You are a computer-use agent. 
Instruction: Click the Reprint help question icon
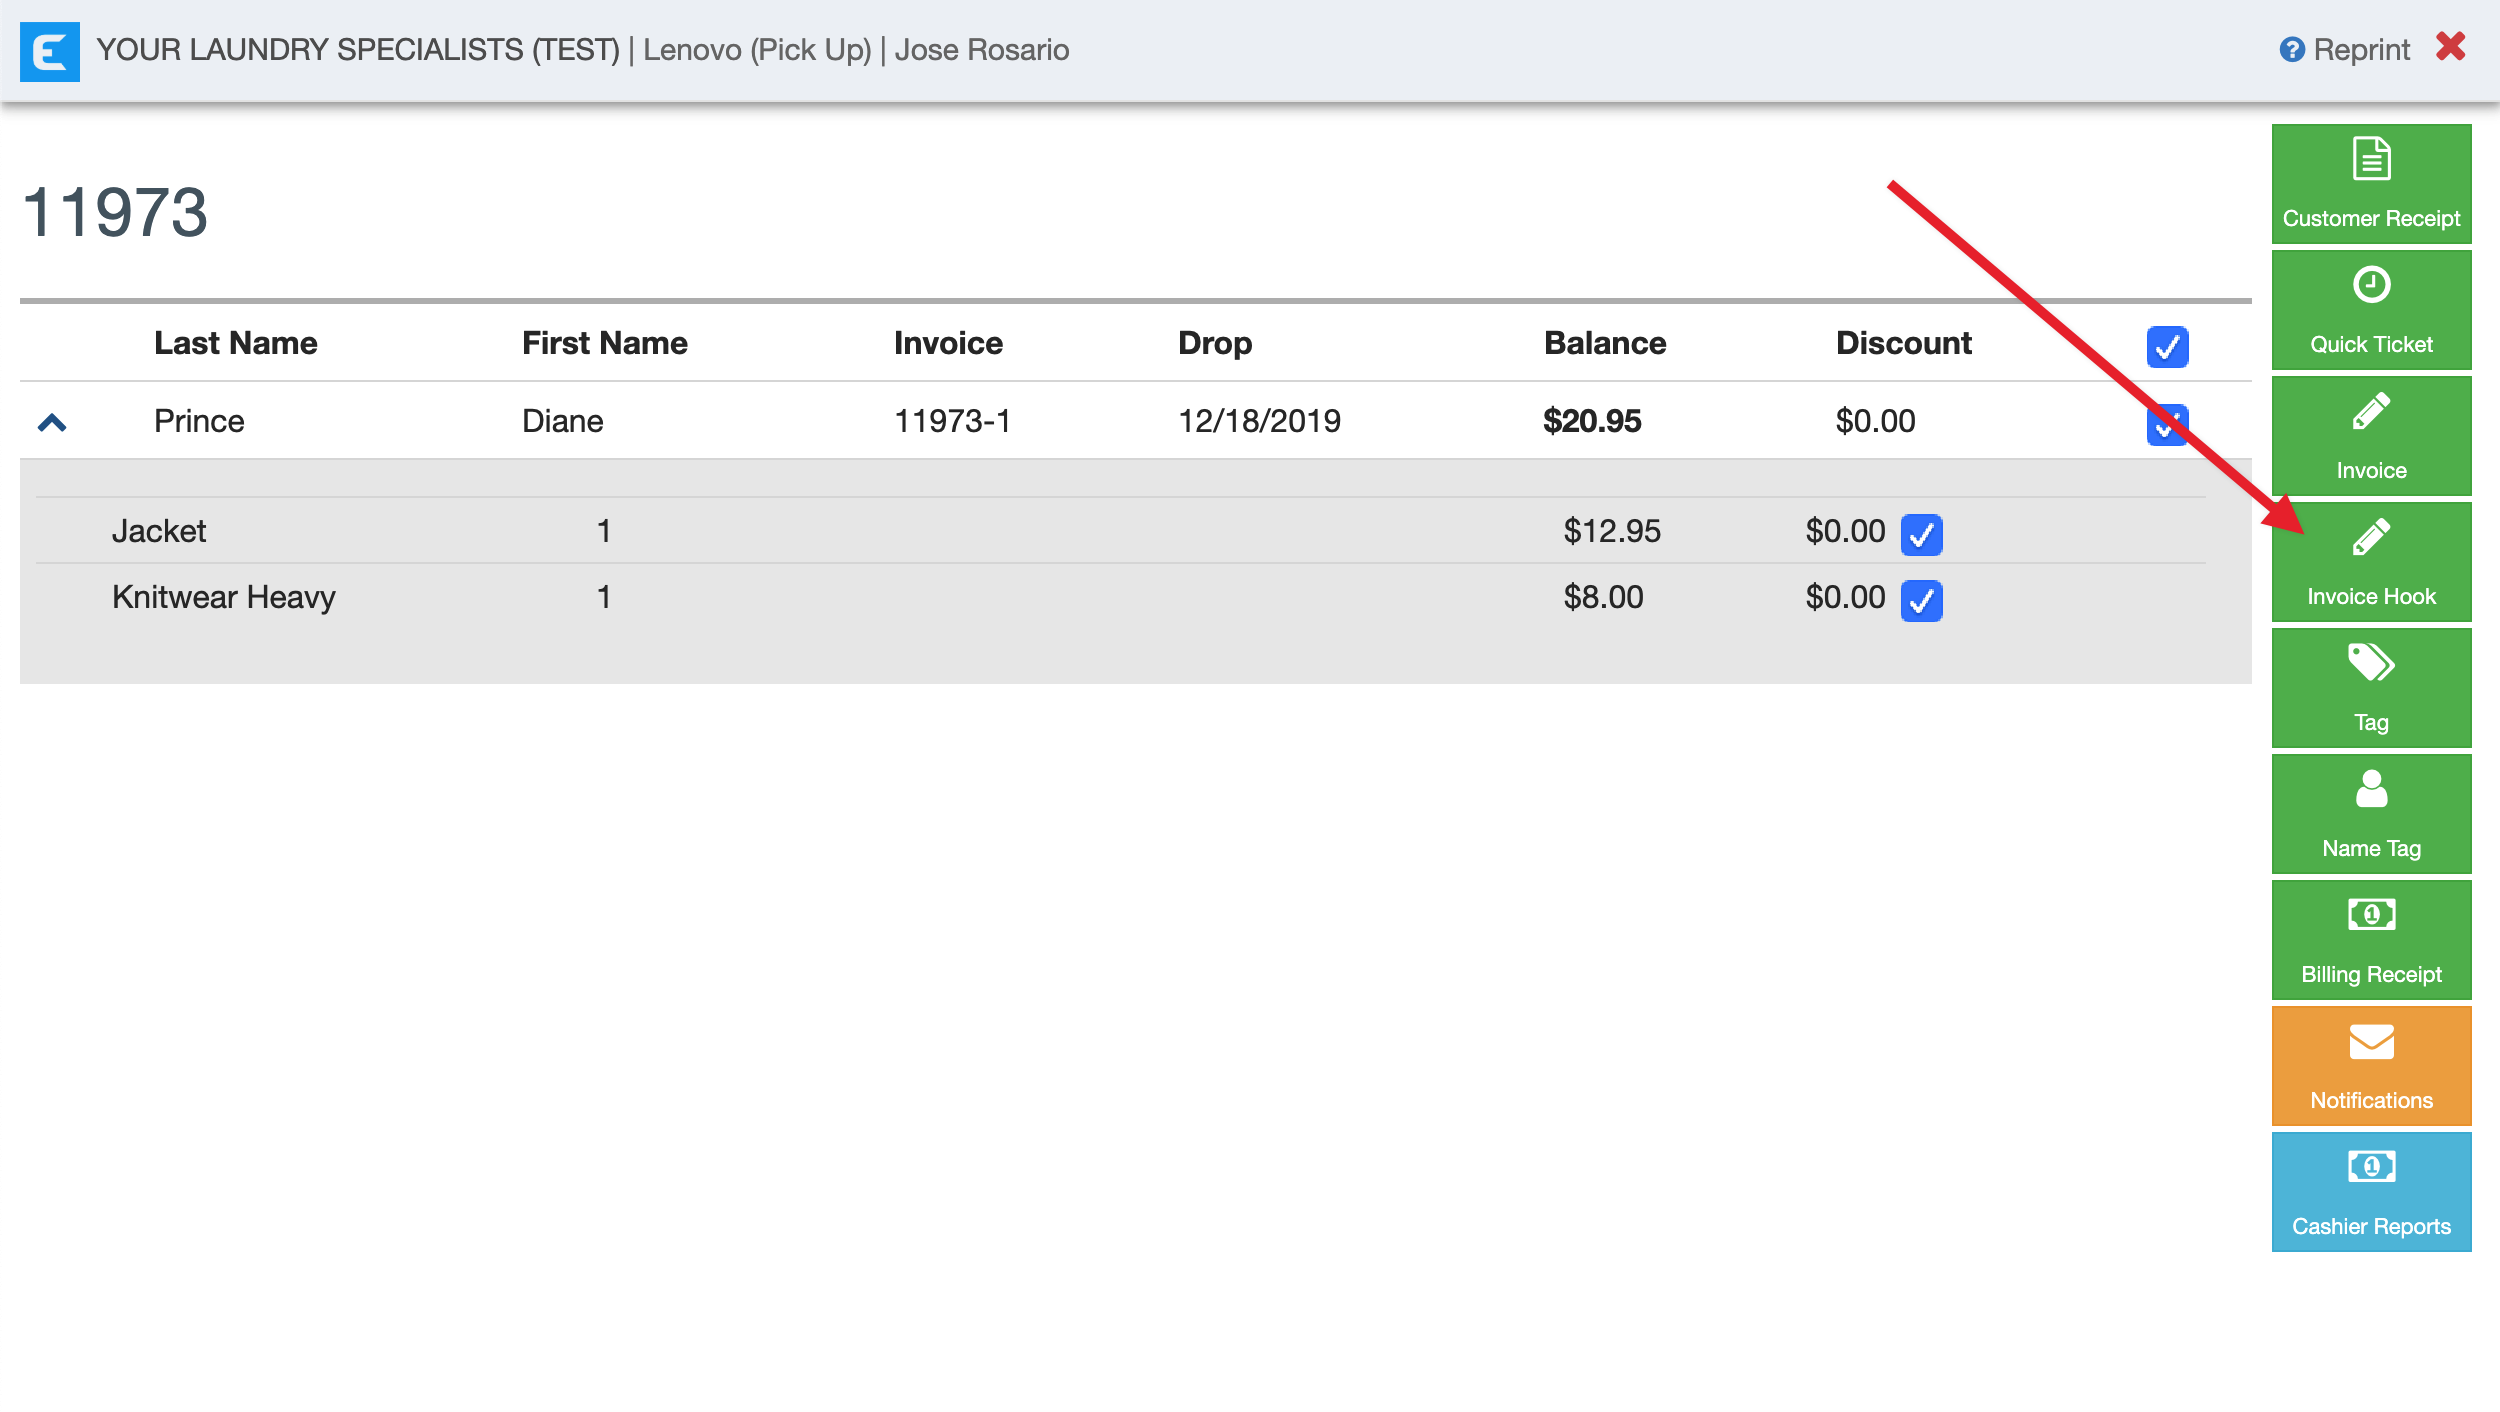click(2291, 50)
